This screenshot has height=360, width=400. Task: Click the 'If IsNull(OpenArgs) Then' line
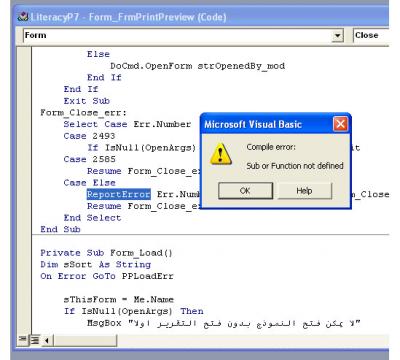(x=134, y=311)
